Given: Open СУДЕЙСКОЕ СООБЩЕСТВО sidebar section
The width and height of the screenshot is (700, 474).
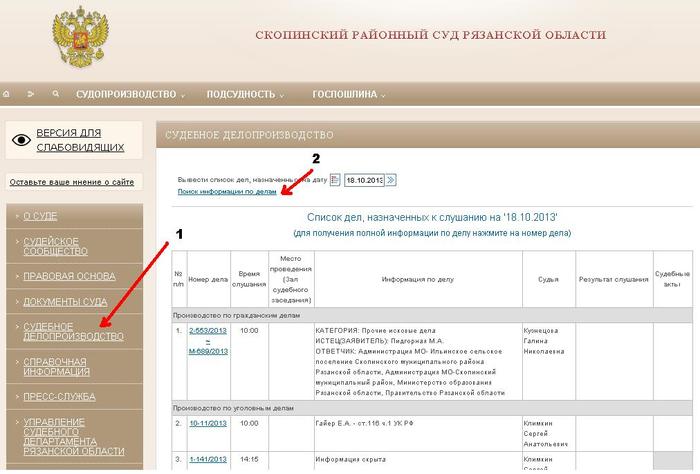Looking at the screenshot, I should click(55, 246).
